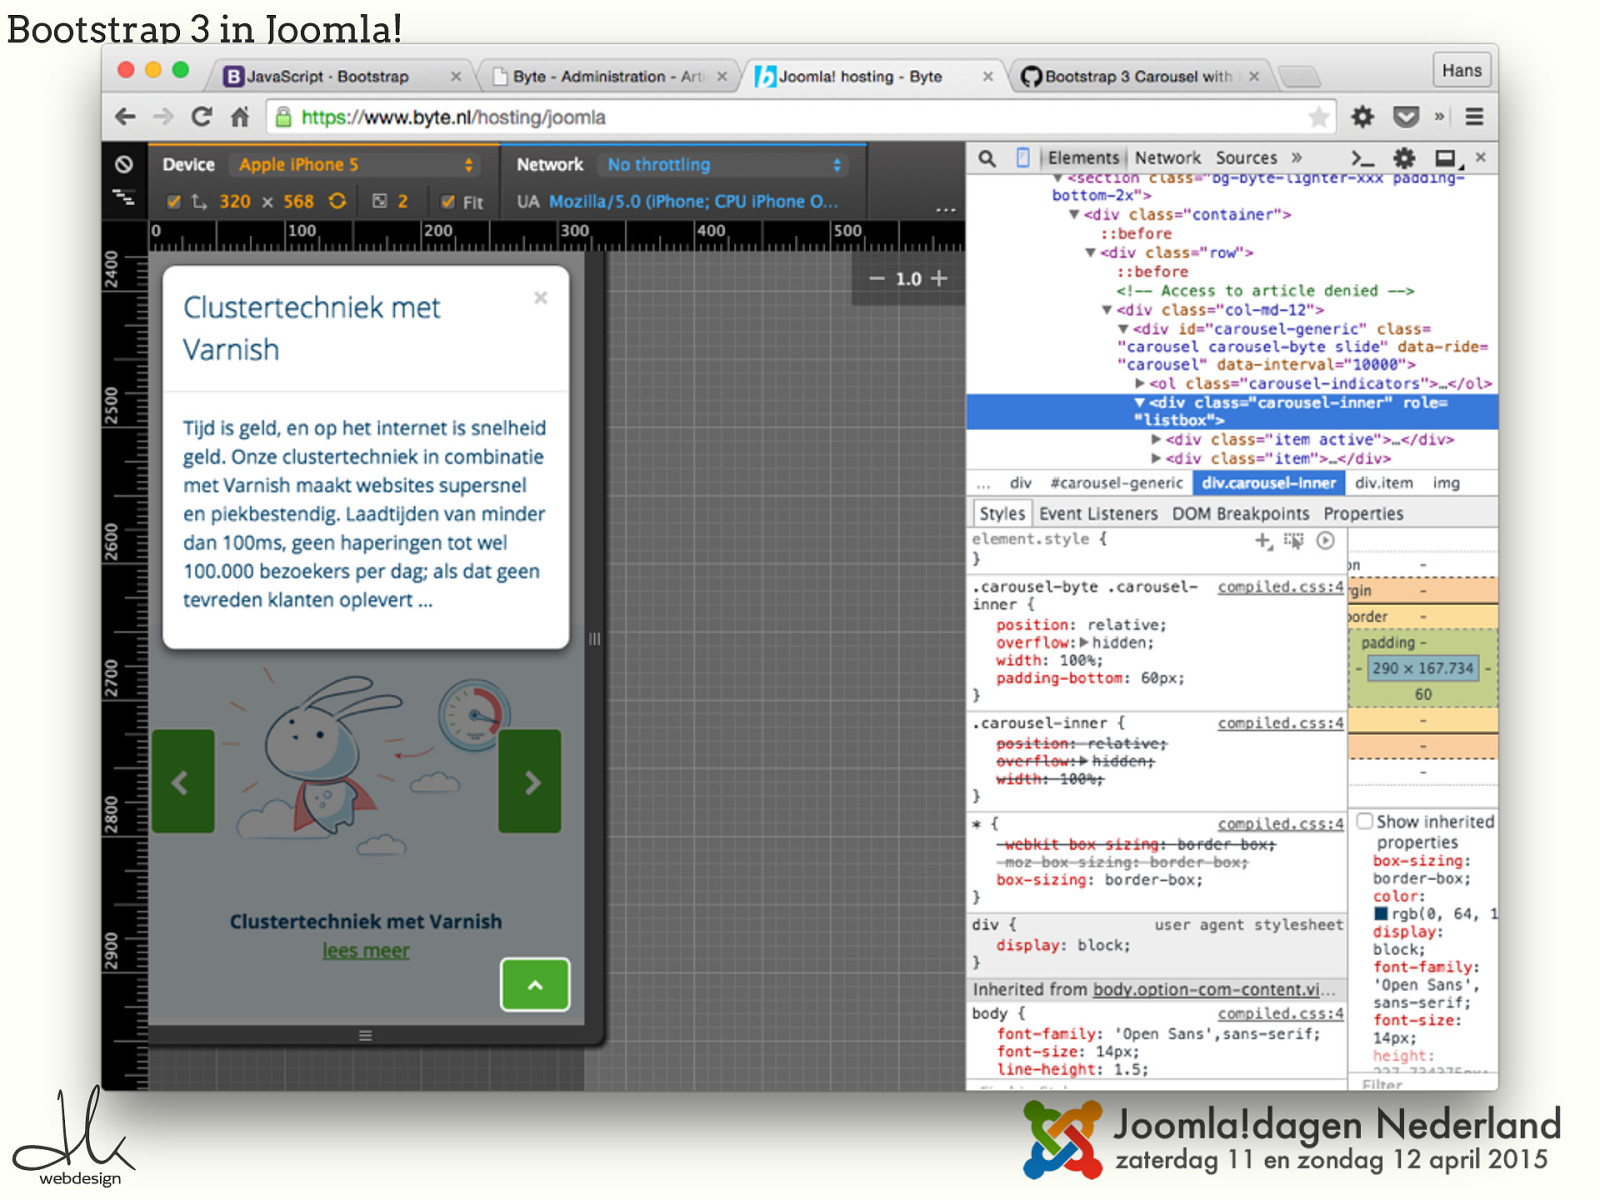
Task: Go back with the browser back arrow
Action: coord(125,117)
